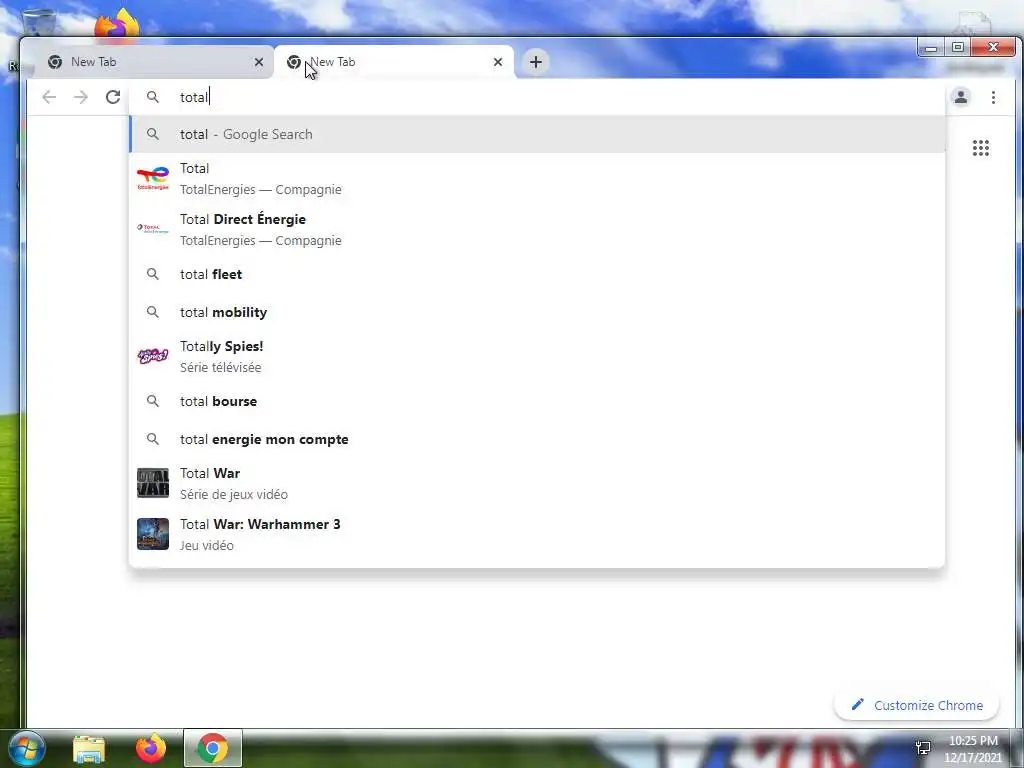
Task: Select the Totally Spies! suggestion
Action: 537,357
